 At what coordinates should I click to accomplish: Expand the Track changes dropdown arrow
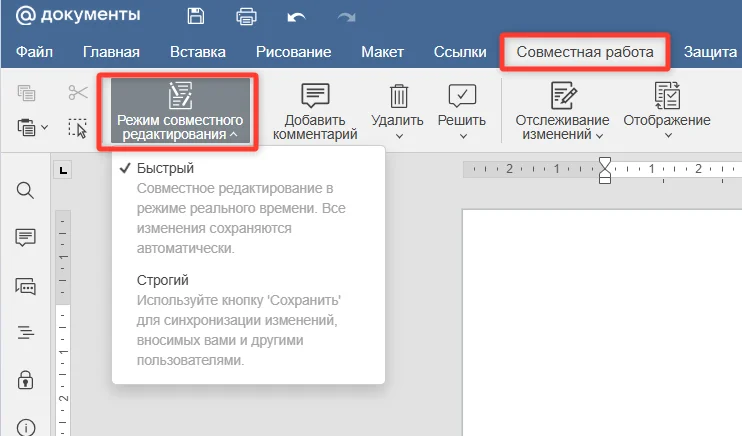click(599, 136)
